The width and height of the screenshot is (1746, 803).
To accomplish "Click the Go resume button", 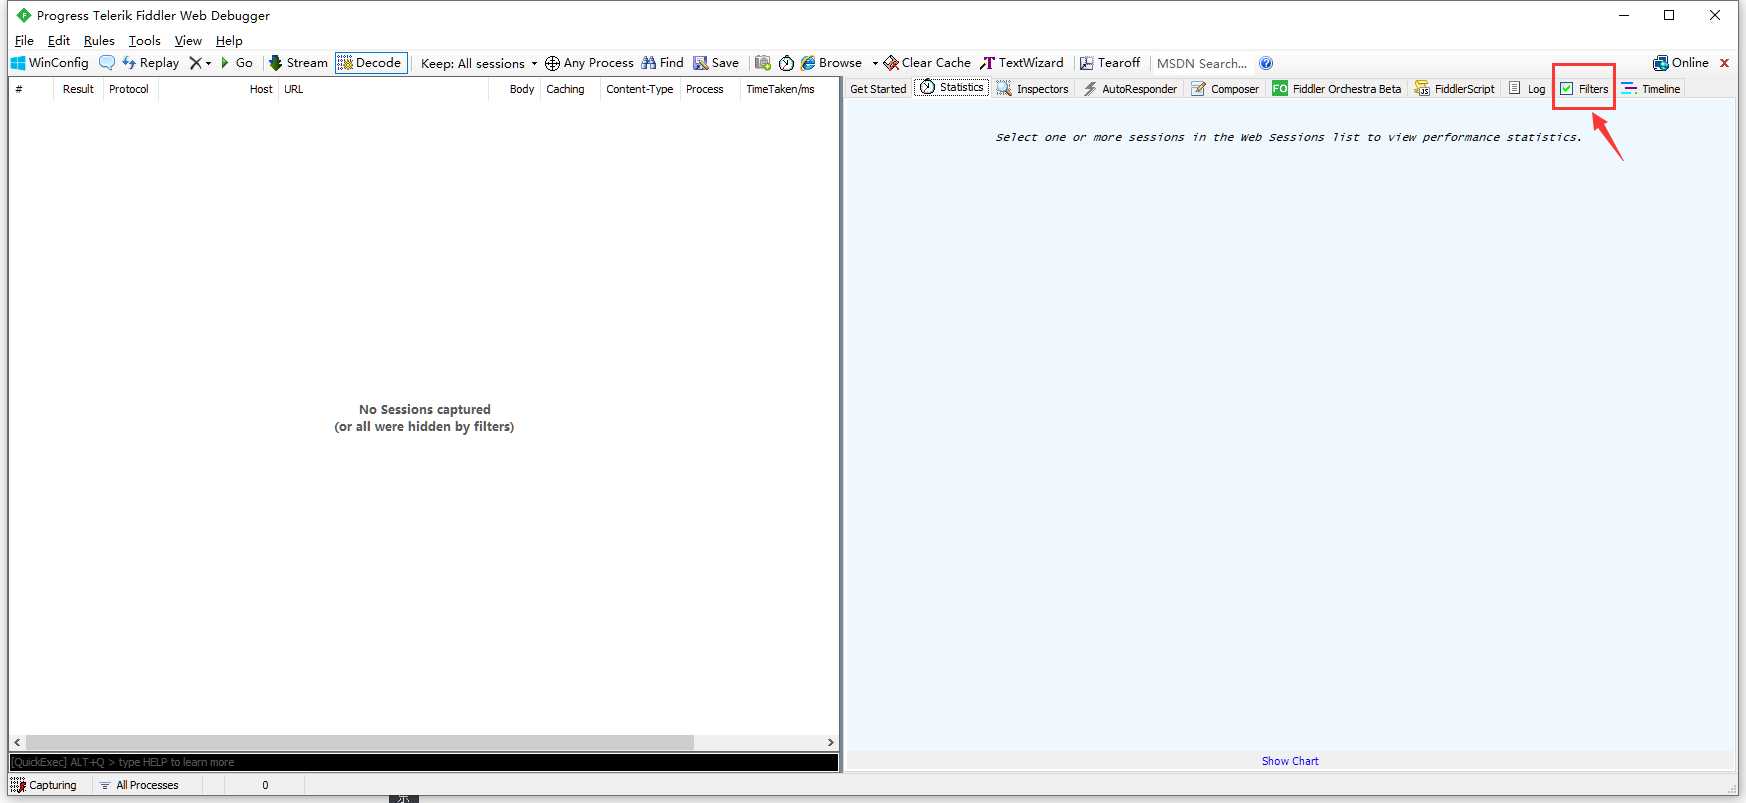I will coord(237,63).
